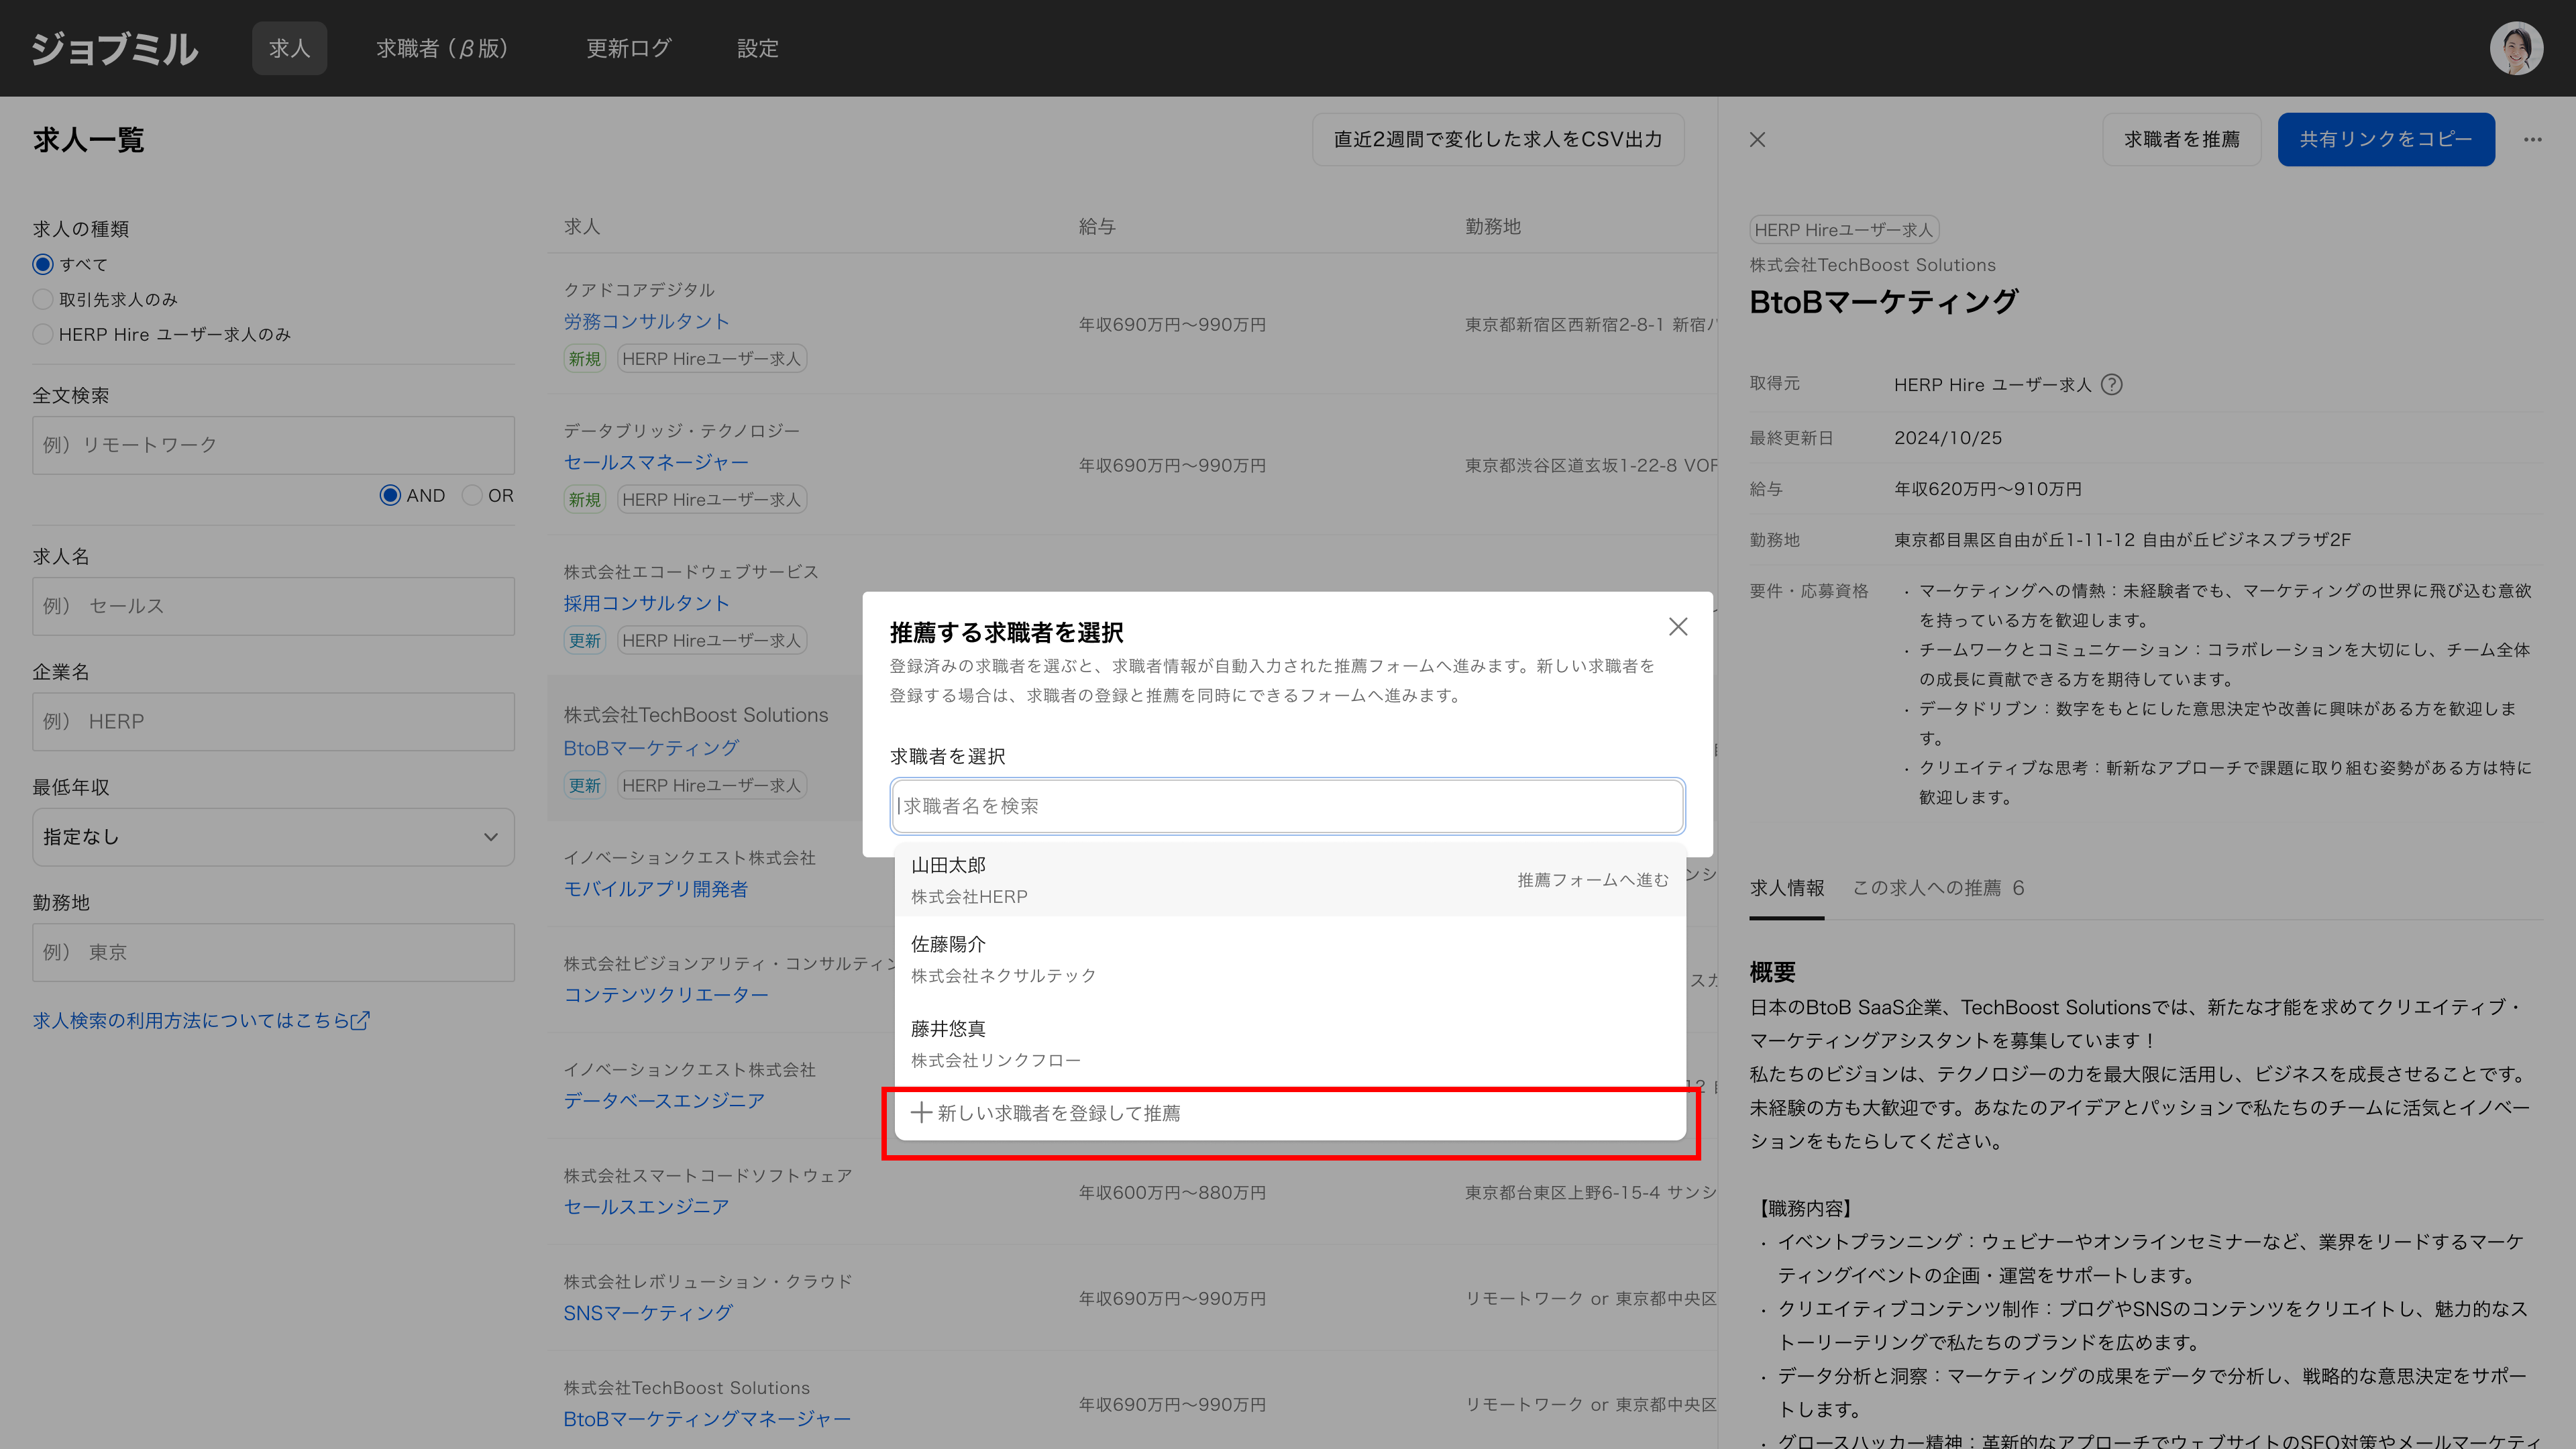Close the candidate selection dialog
The height and width of the screenshot is (1449, 2576).
coord(1678,627)
